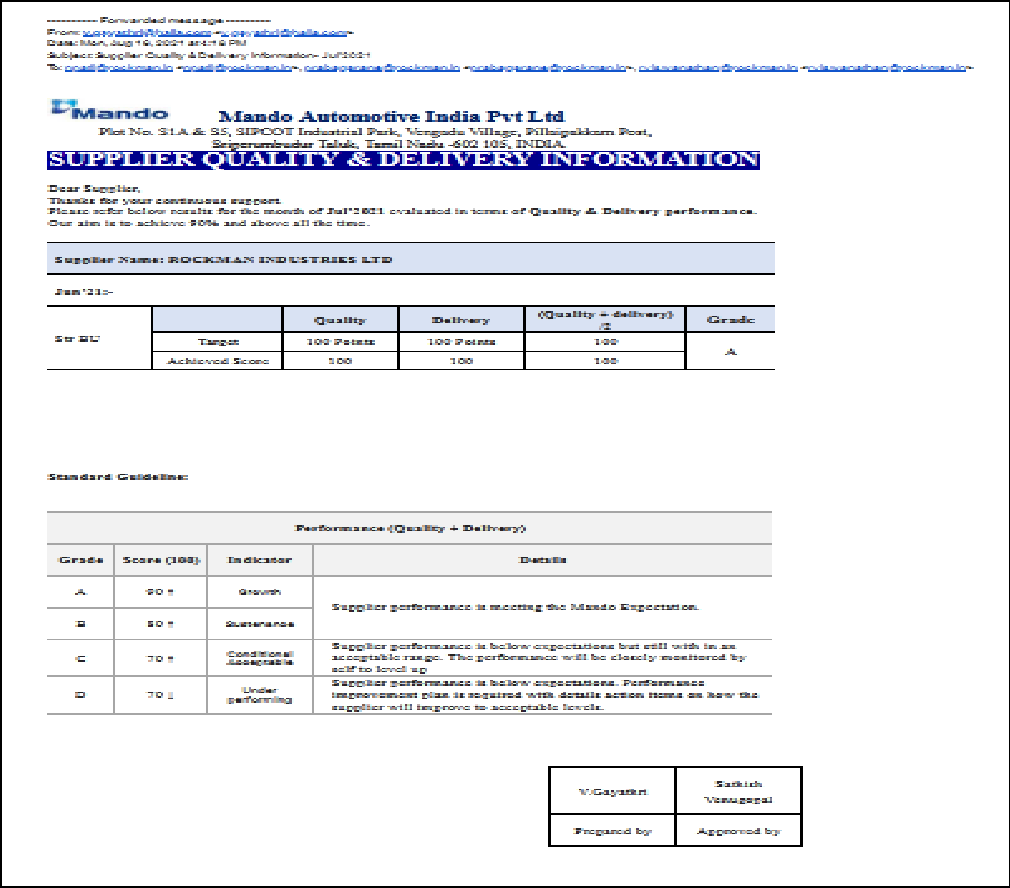Select 'Dear Supplier,' greeting
The image size is (1010, 888).
93,189
